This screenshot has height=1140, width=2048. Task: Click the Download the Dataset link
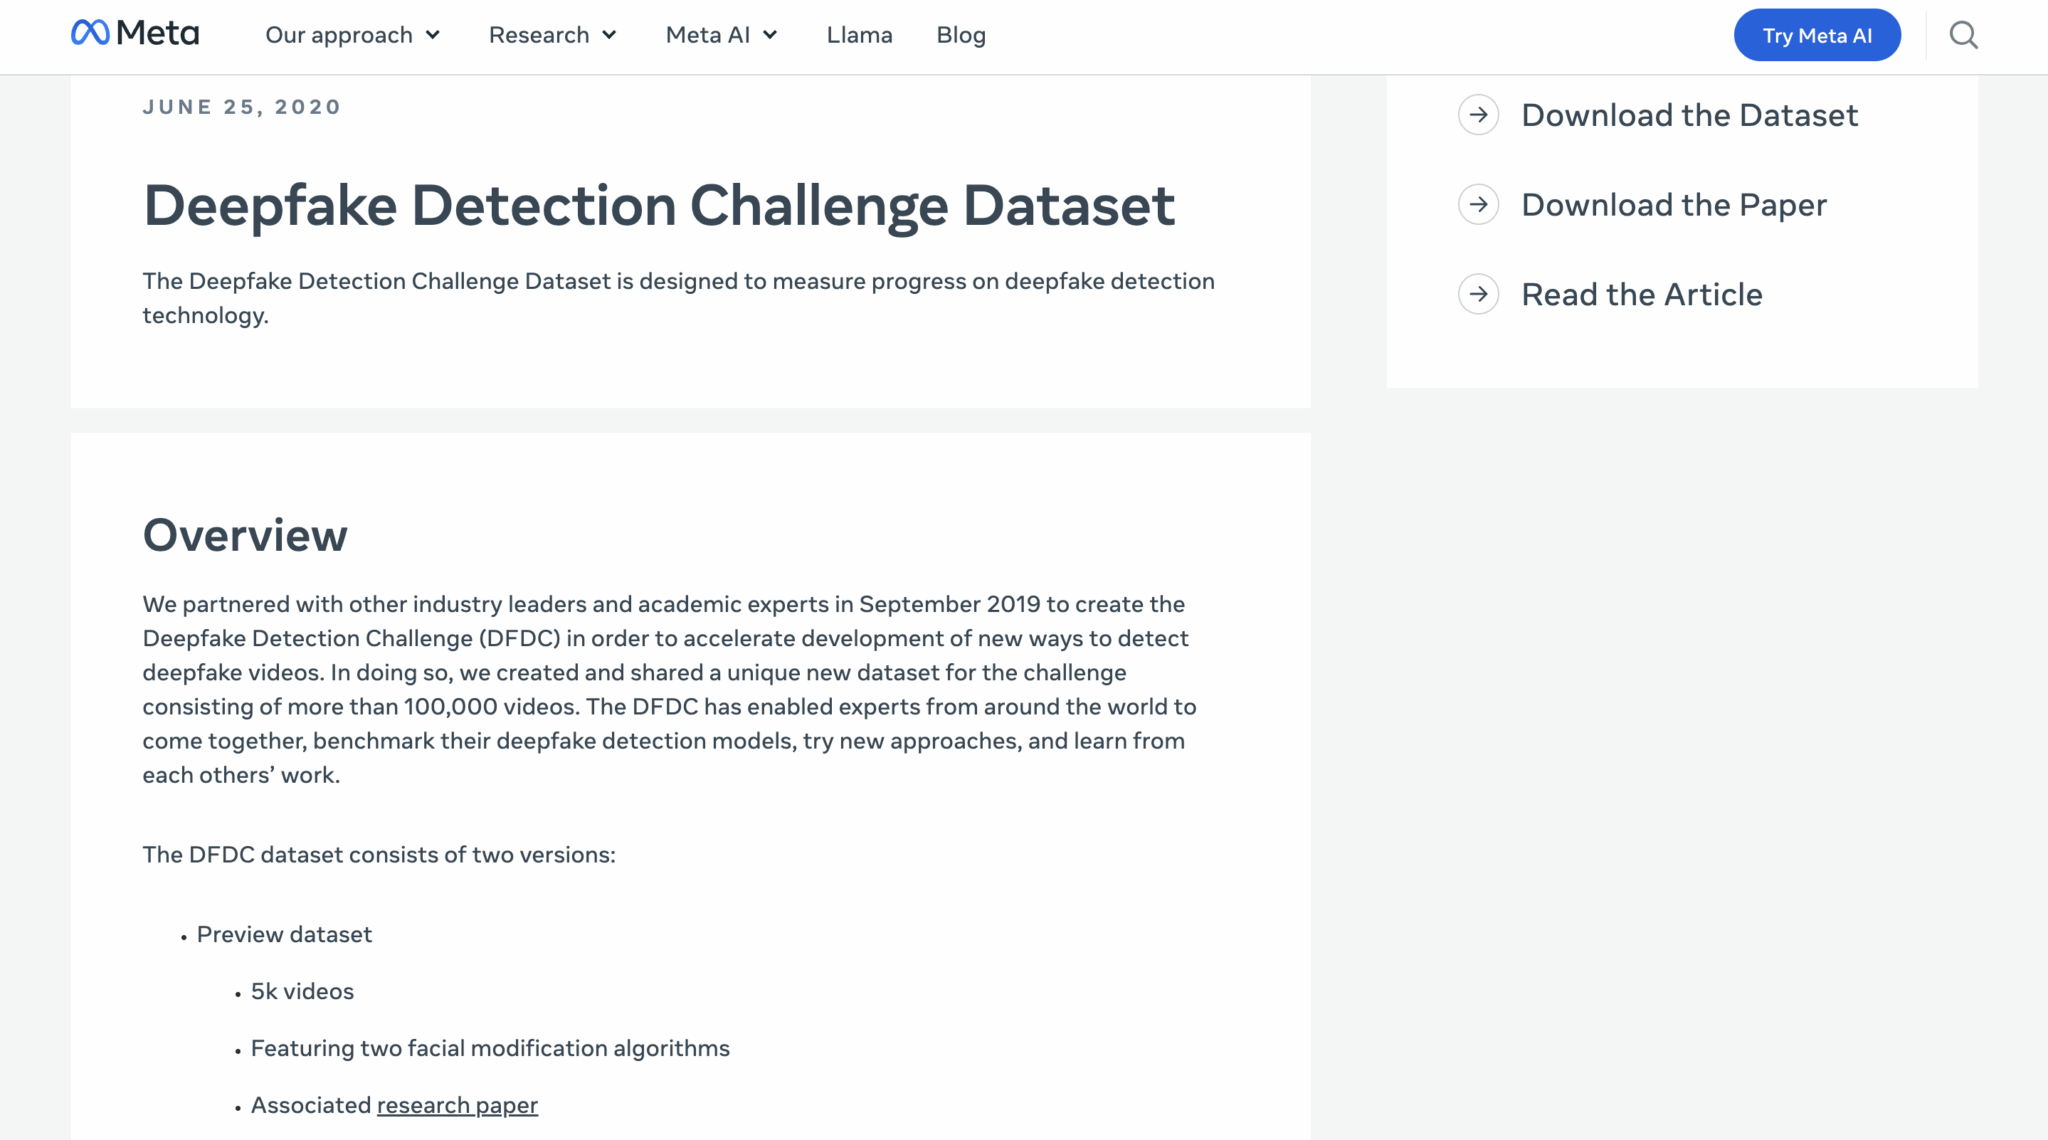(1689, 115)
